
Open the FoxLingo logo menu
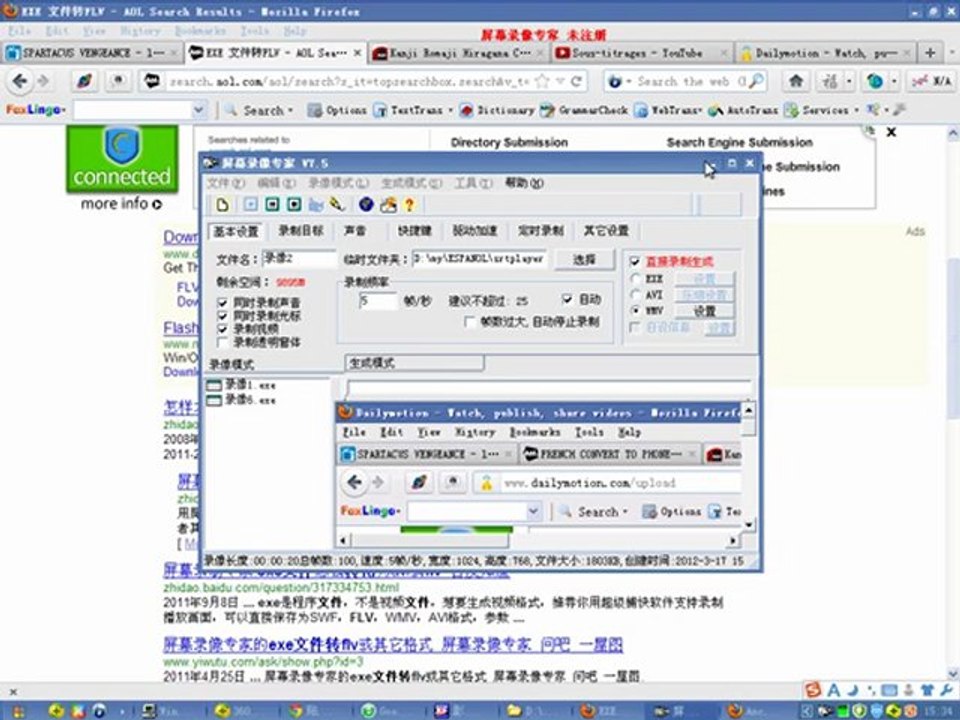pos(35,110)
